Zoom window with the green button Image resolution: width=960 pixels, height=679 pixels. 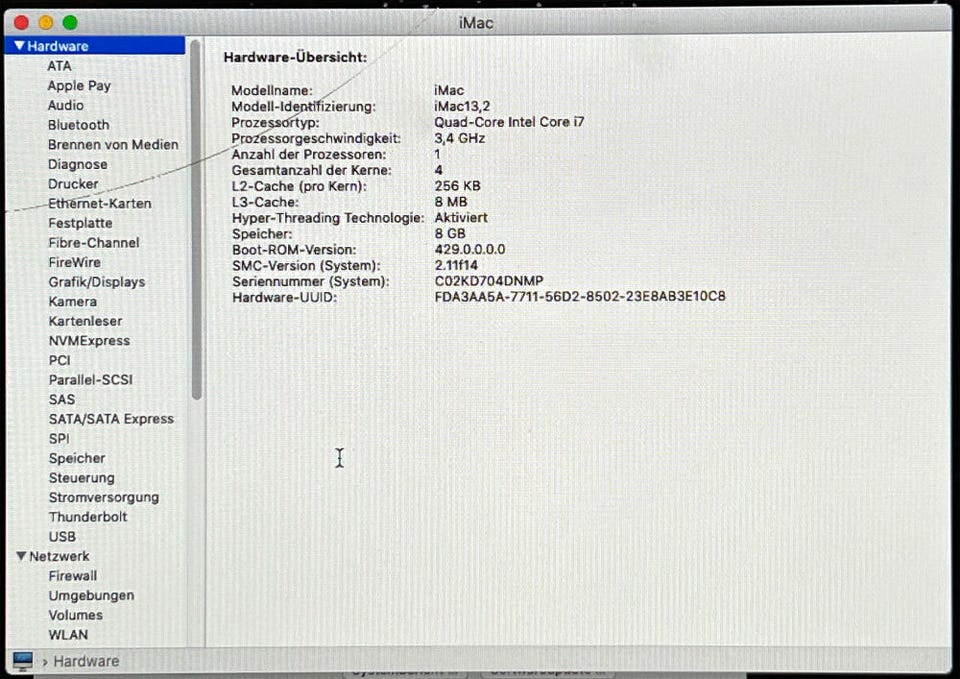tap(70, 23)
